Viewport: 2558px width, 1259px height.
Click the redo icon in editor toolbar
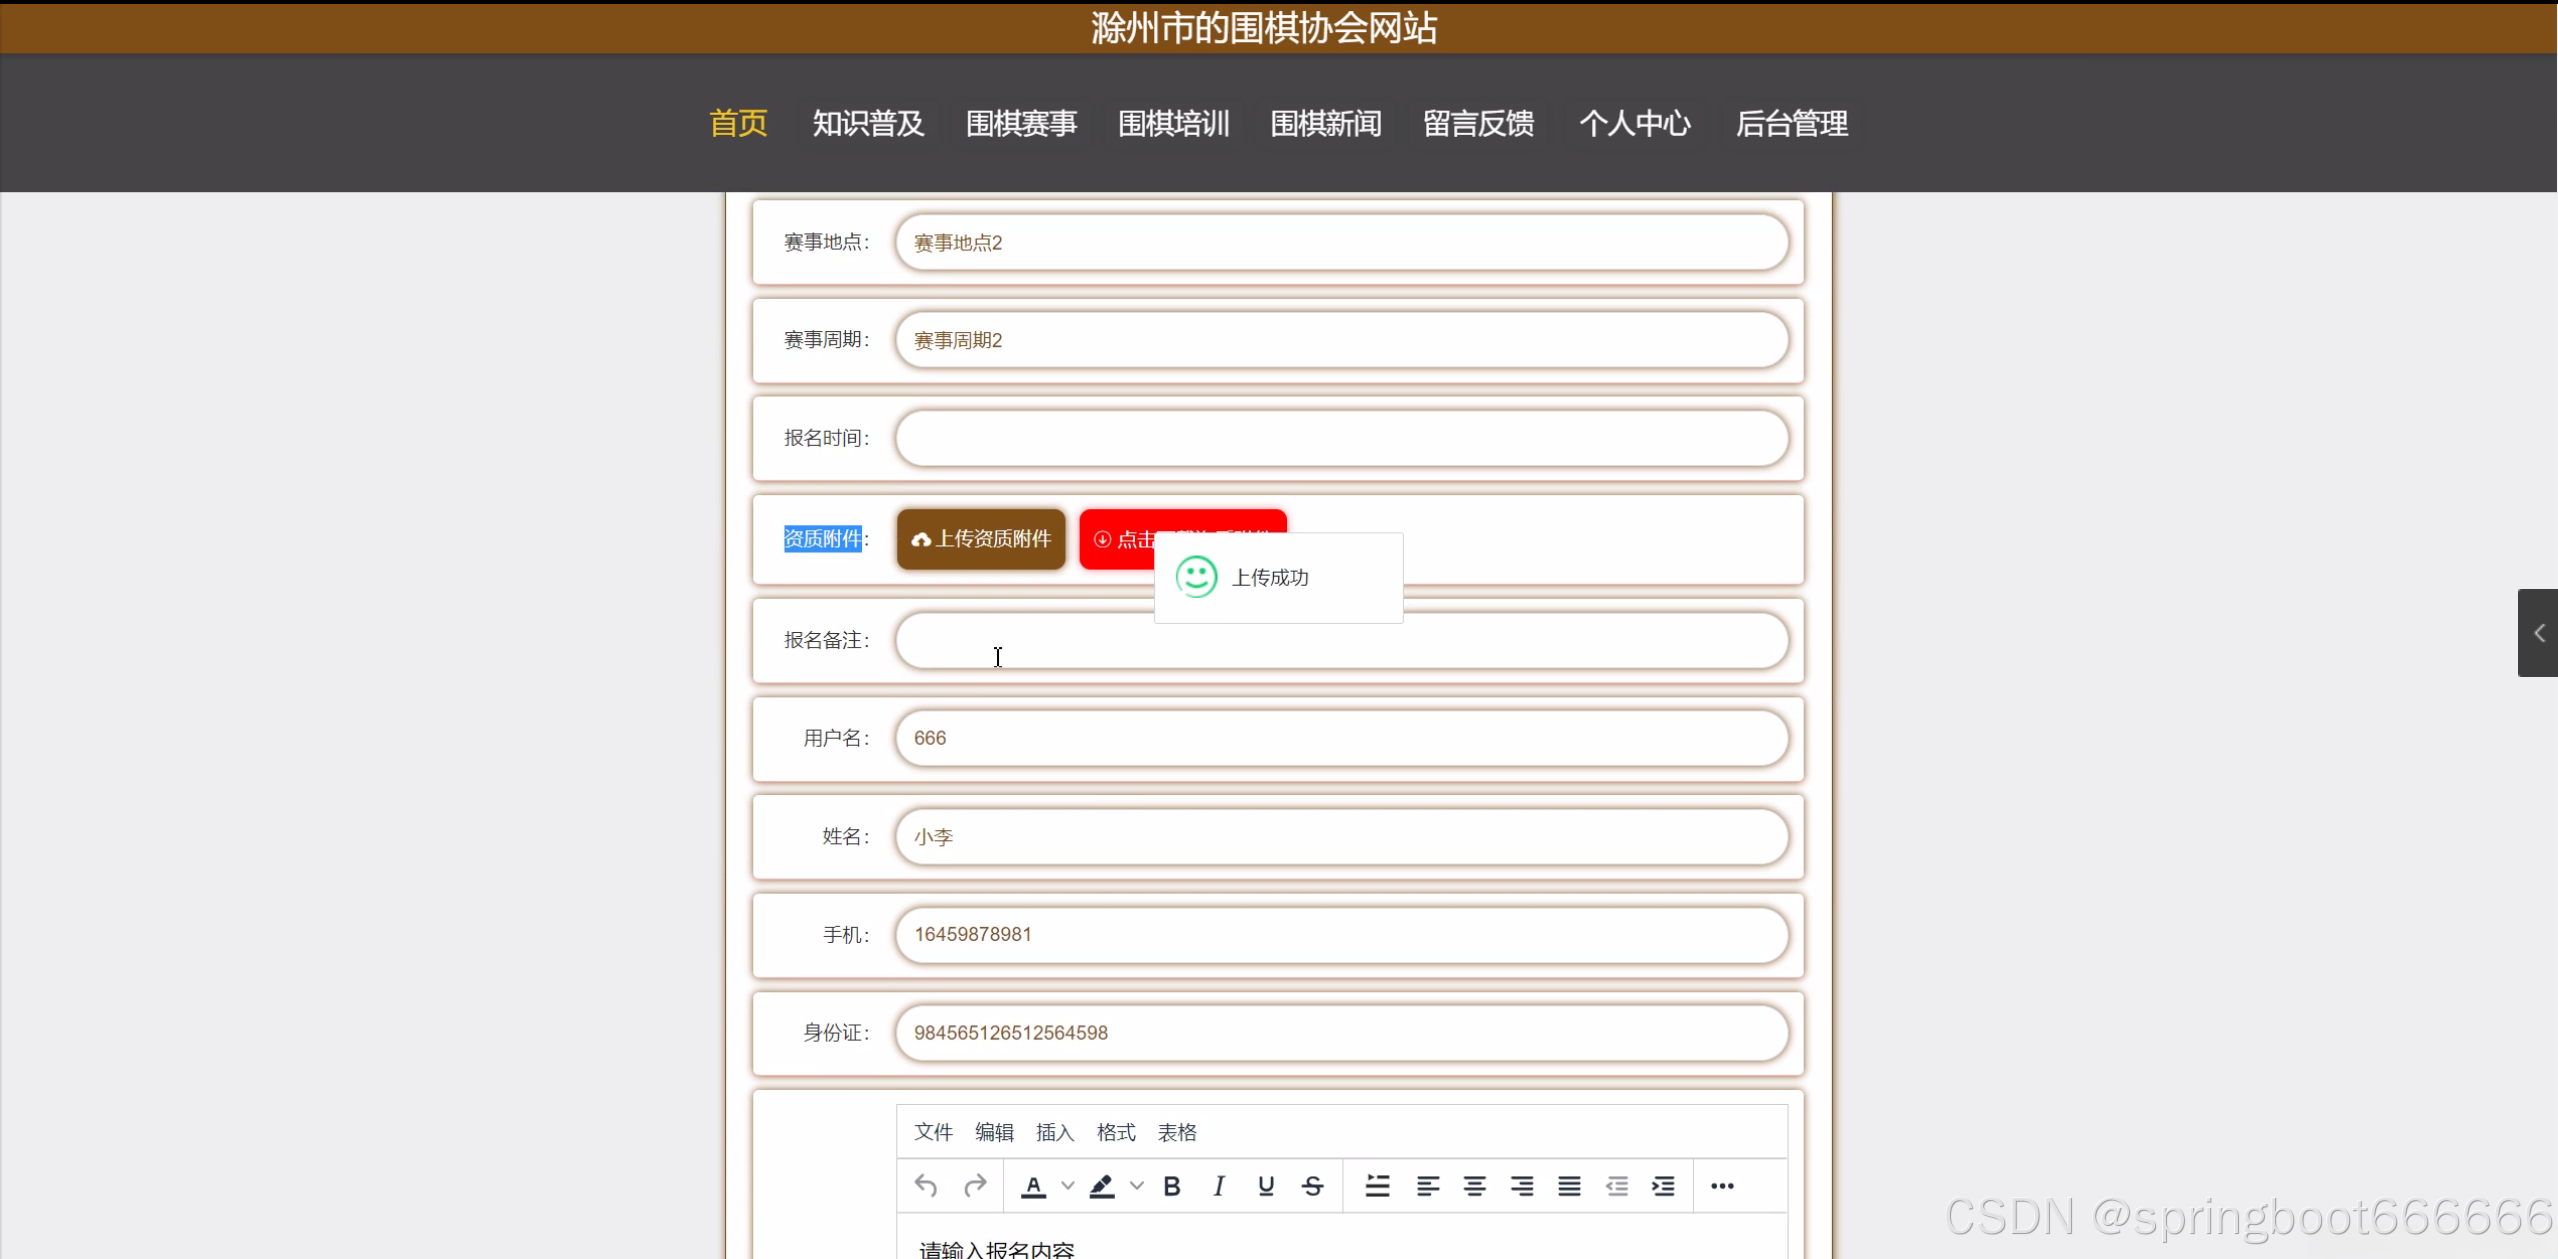(975, 1186)
